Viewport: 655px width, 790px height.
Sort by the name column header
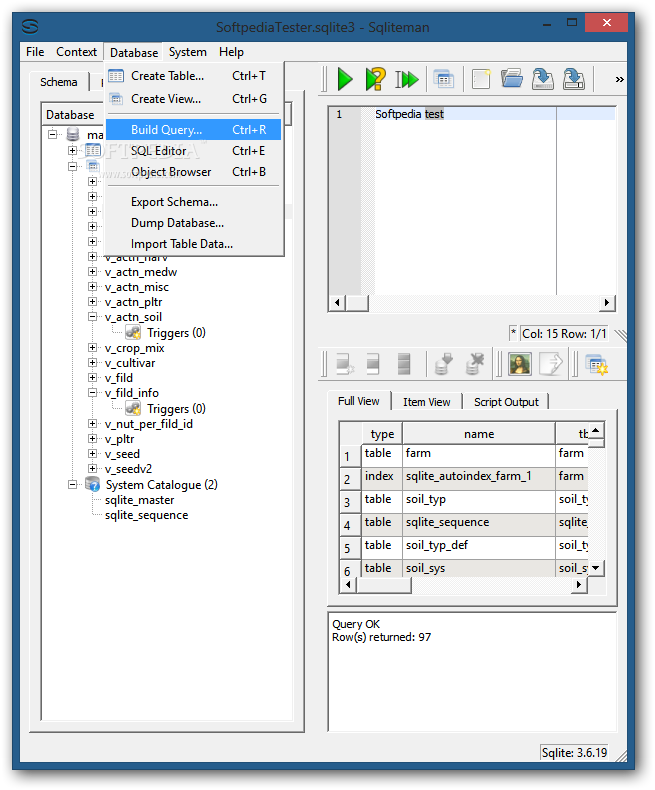pos(479,434)
